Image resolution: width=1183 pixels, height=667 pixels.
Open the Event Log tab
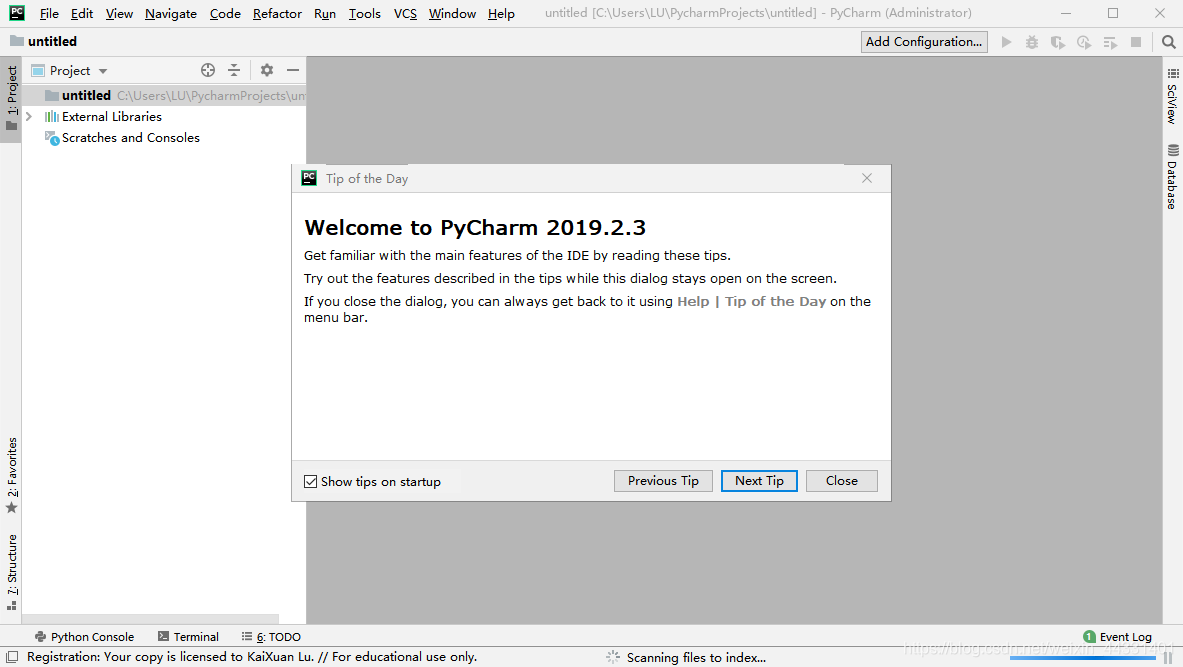point(1117,637)
